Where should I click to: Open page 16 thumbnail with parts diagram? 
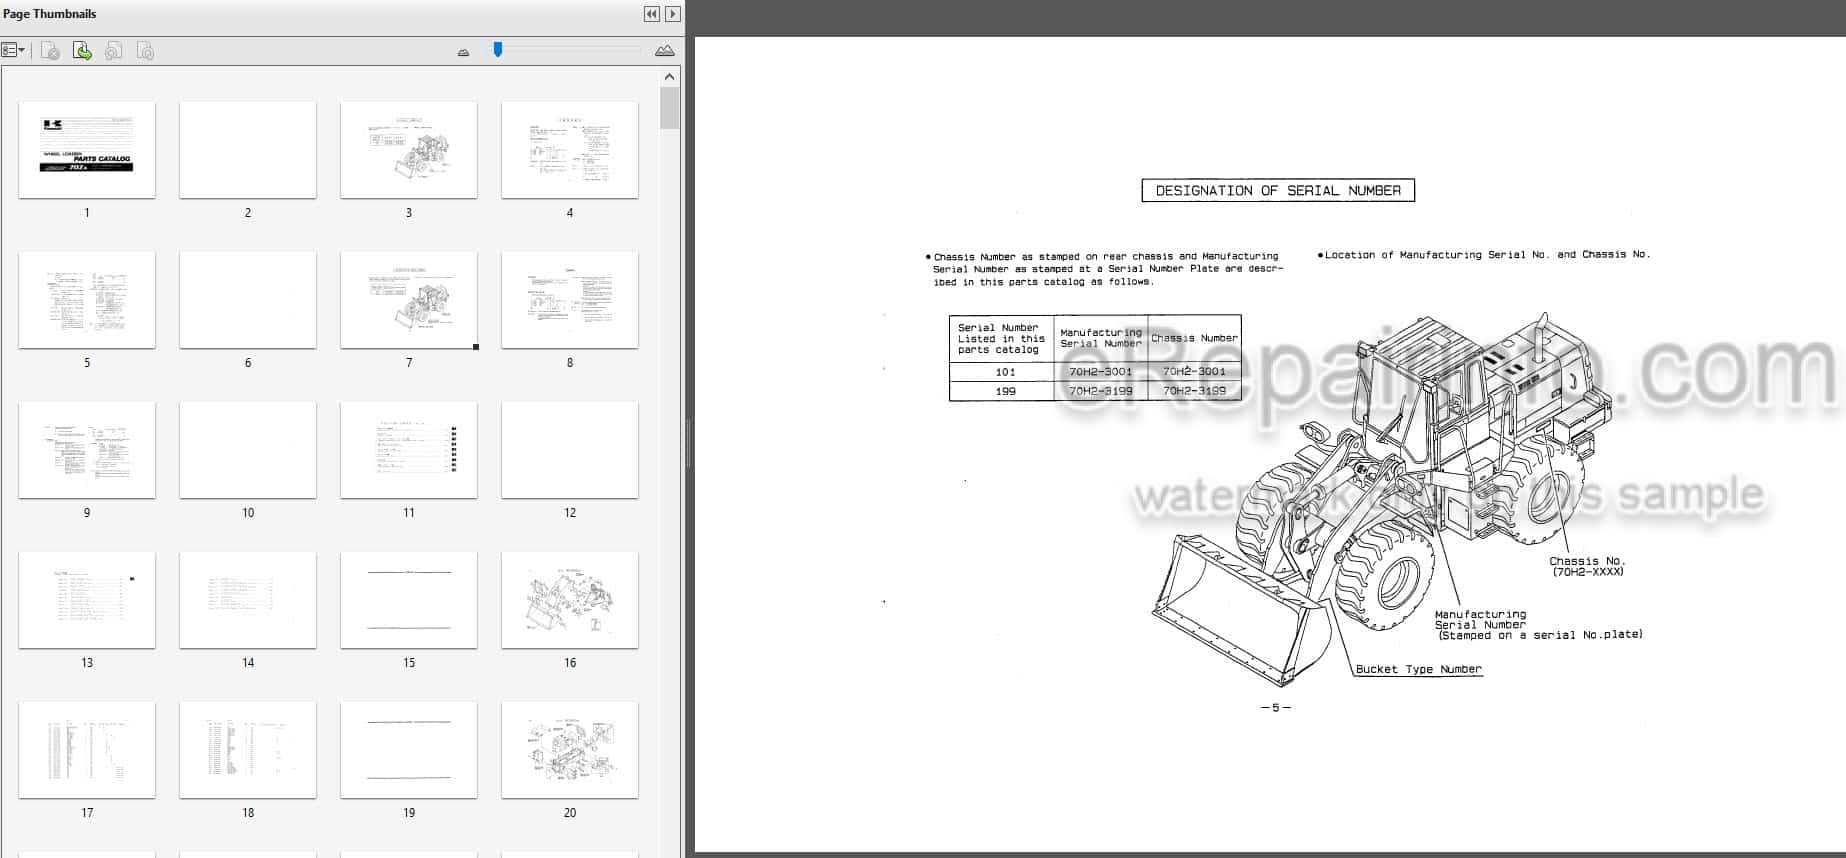tap(570, 600)
